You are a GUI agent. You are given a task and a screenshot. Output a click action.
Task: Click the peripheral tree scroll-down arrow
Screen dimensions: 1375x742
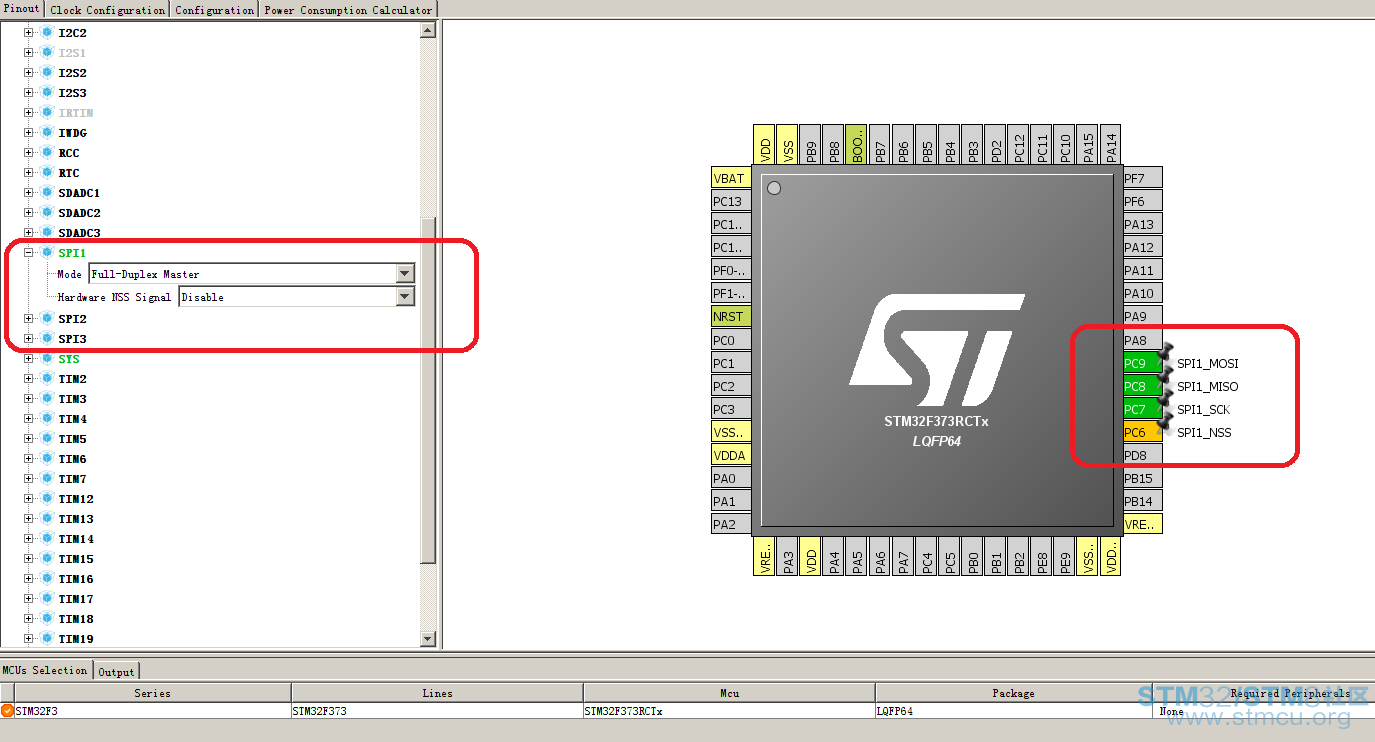coord(428,639)
